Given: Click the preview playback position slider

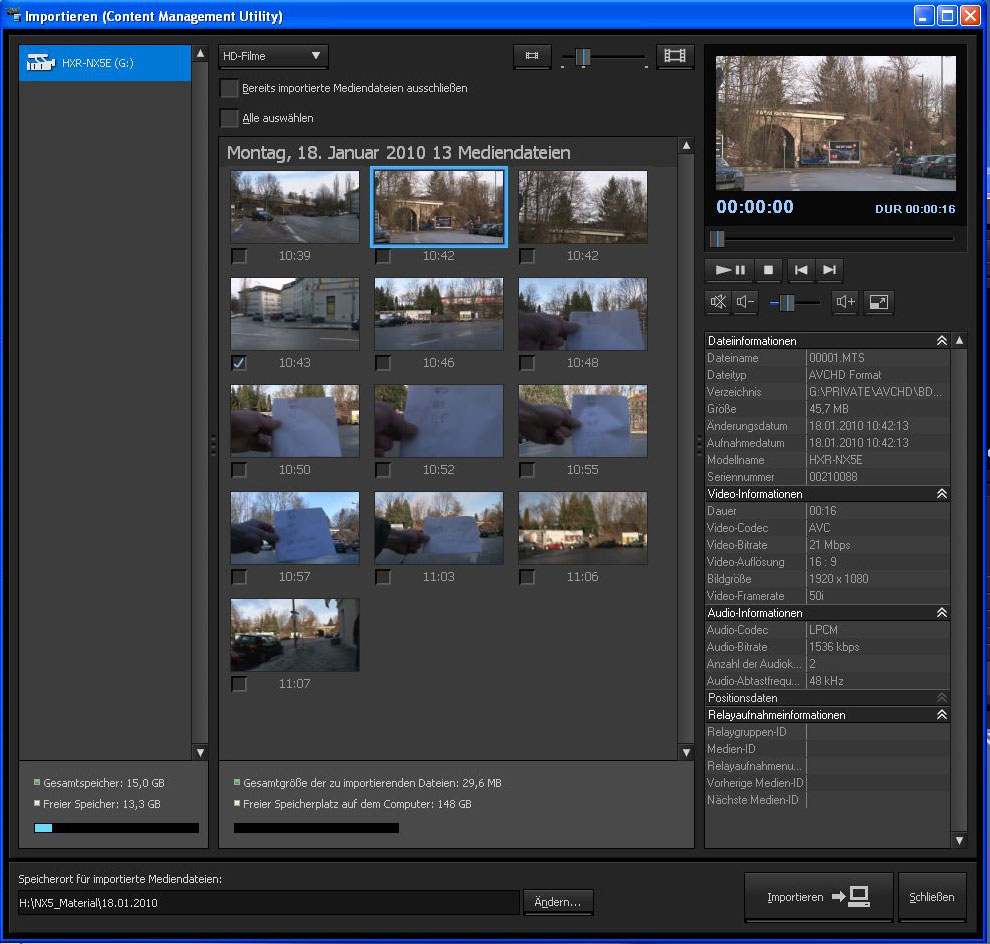Looking at the screenshot, I should pos(830,239).
